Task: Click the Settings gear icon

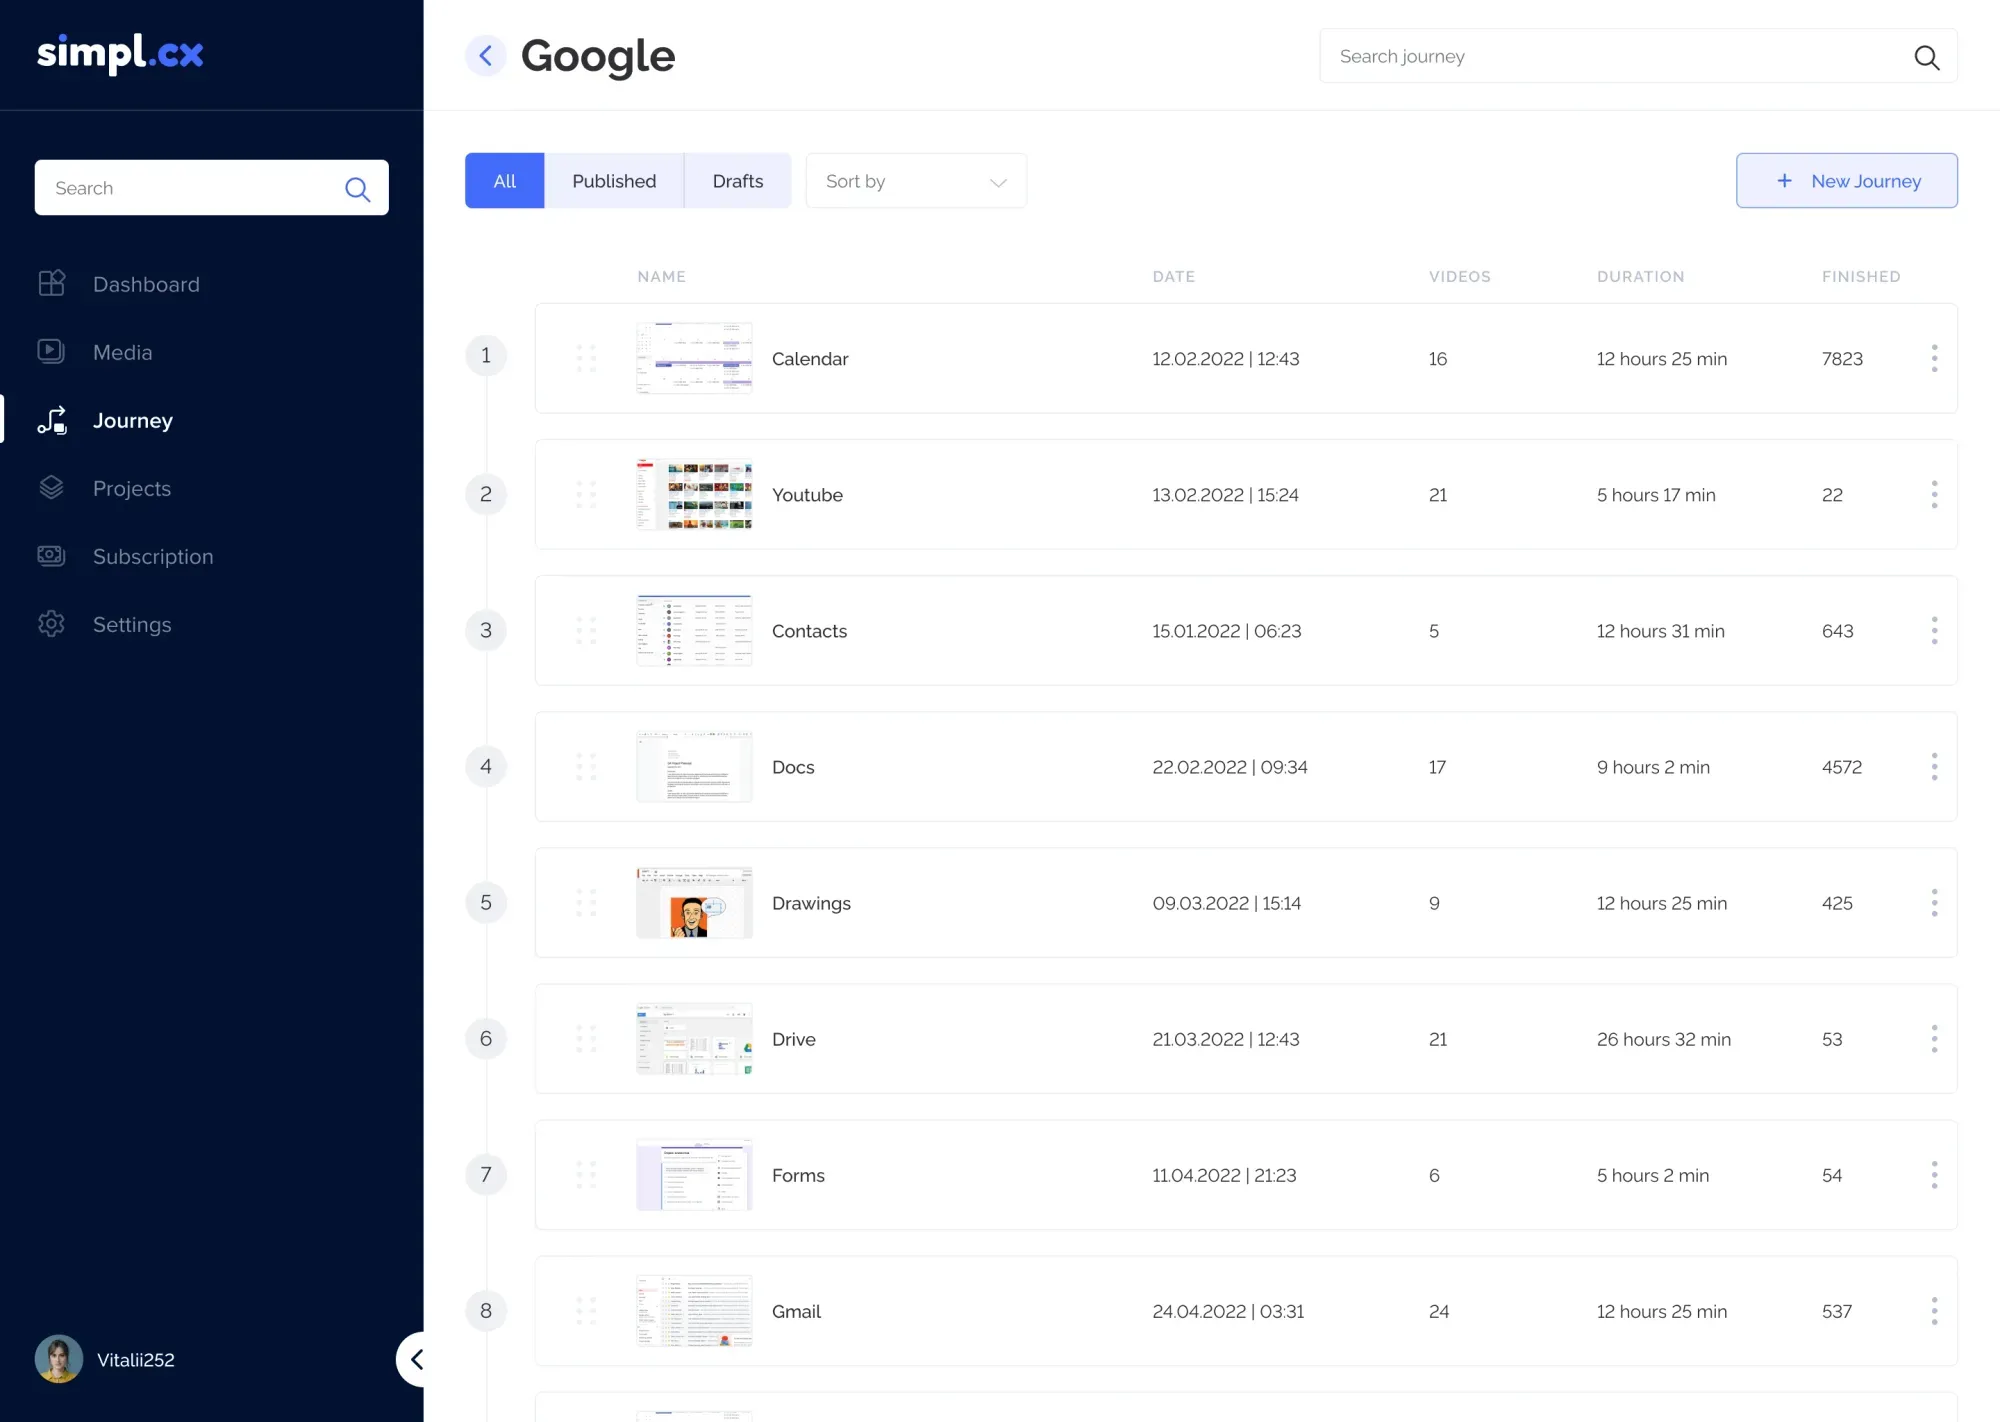Action: coord(51,624)
